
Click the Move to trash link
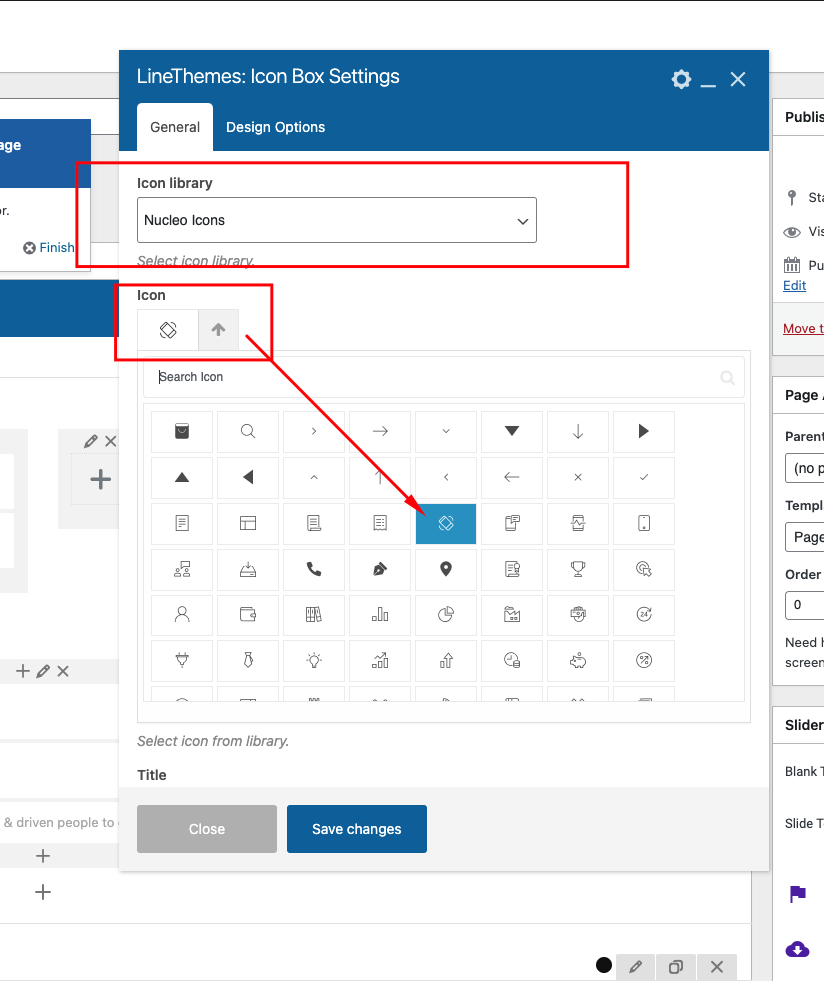tap(803, 328)
